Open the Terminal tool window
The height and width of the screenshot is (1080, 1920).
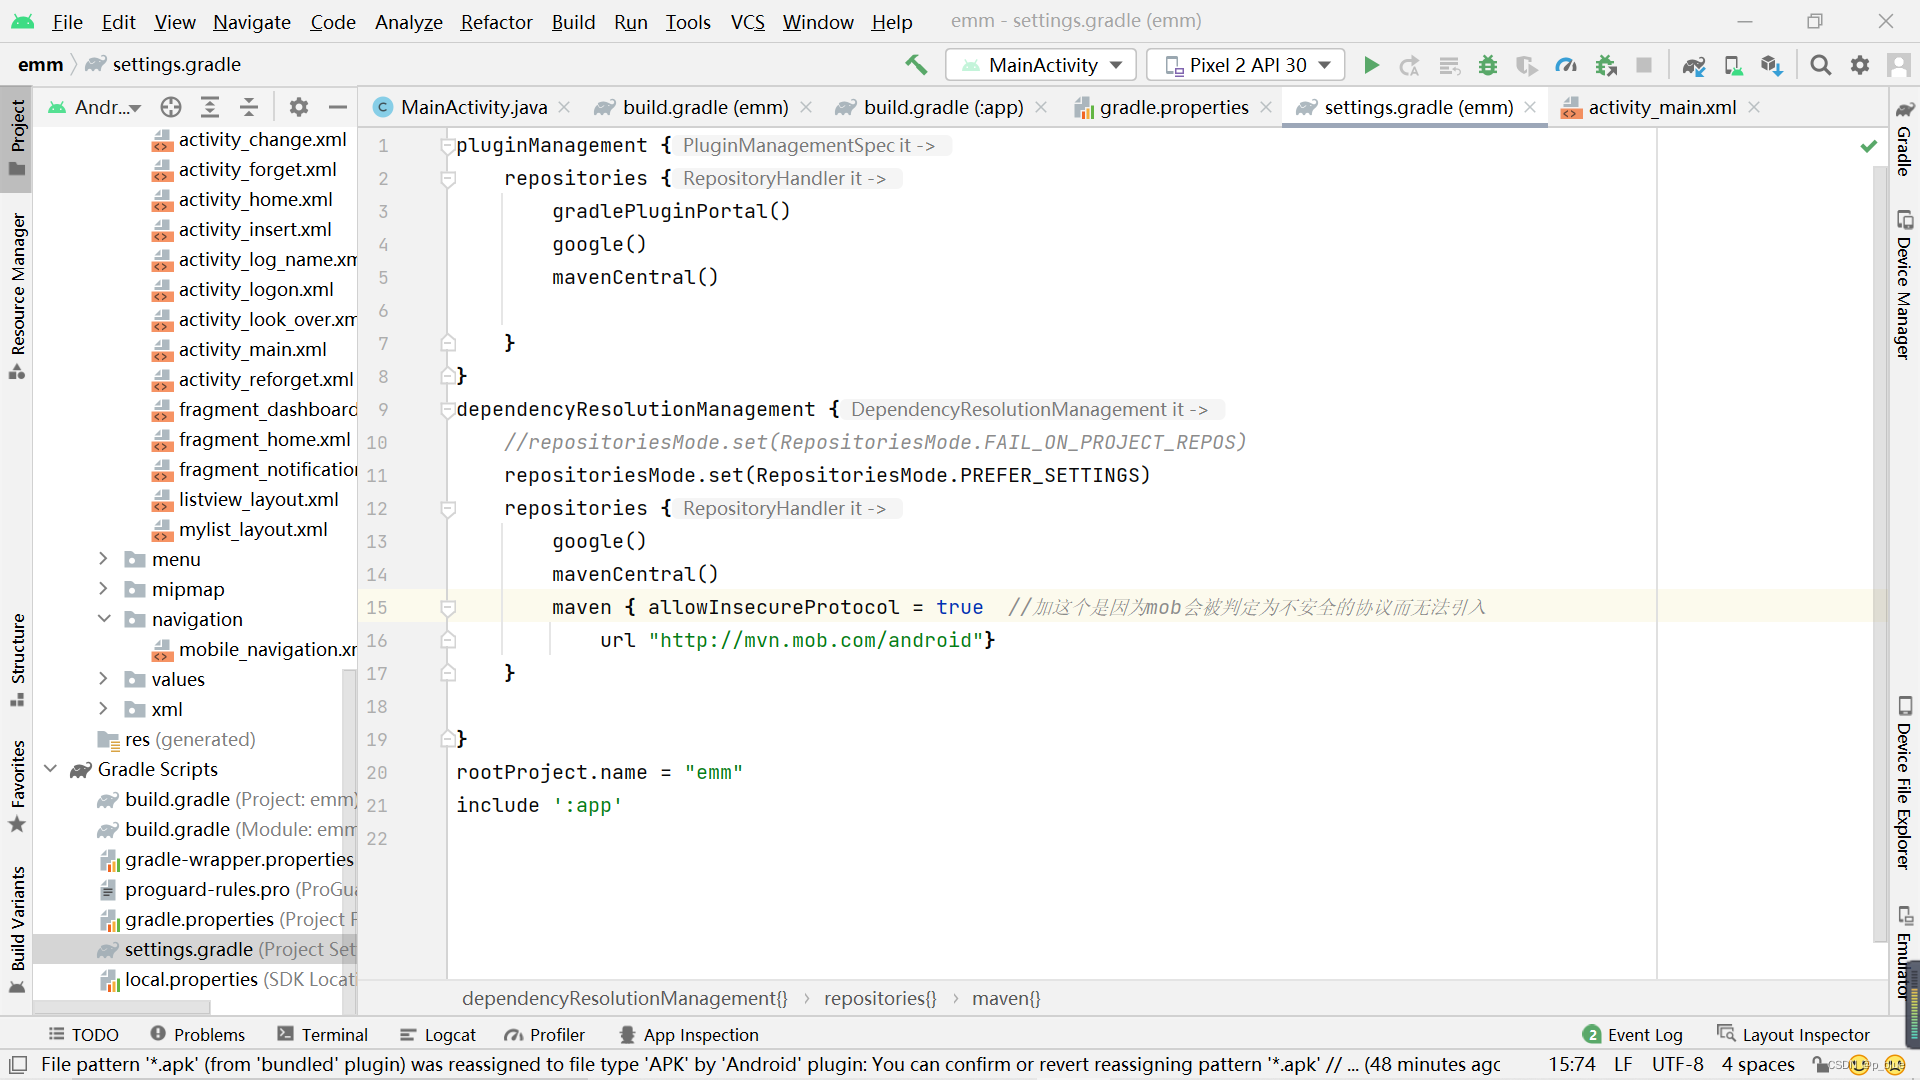pyautogui.click(x=323, y=1035)
